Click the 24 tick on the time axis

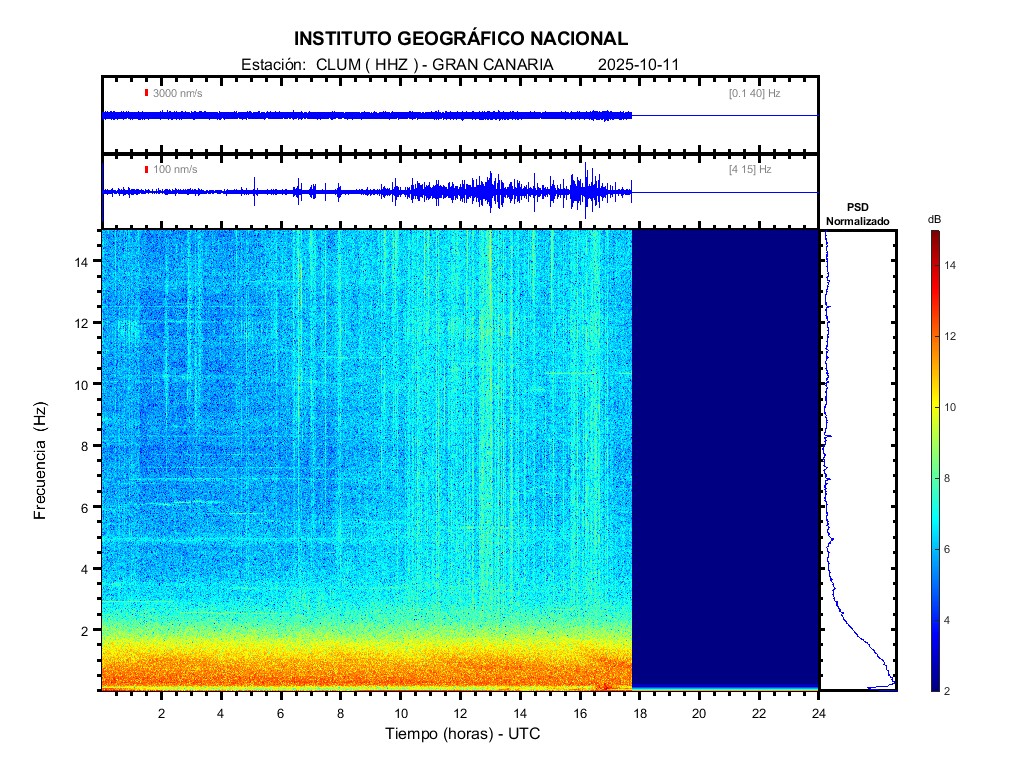click(818, 714)
